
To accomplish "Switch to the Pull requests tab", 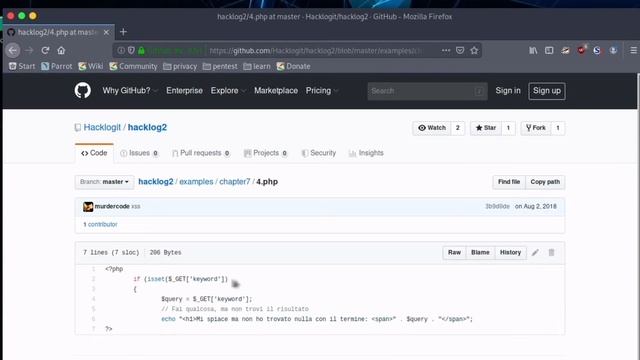I will pos(200,153).
